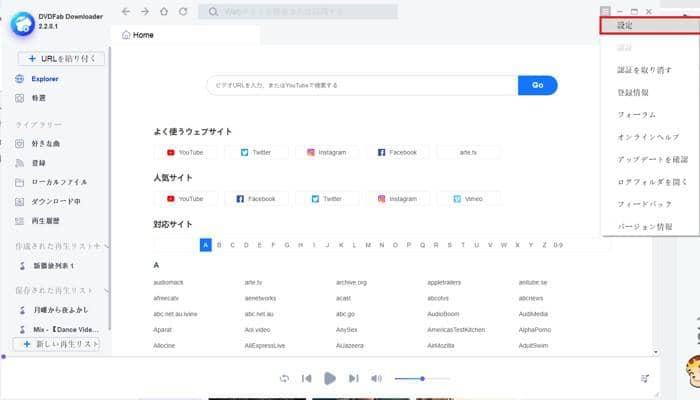Adjust the volume slider
The height and width of the screenshot is (400, 700).
[x=422, y=379]
